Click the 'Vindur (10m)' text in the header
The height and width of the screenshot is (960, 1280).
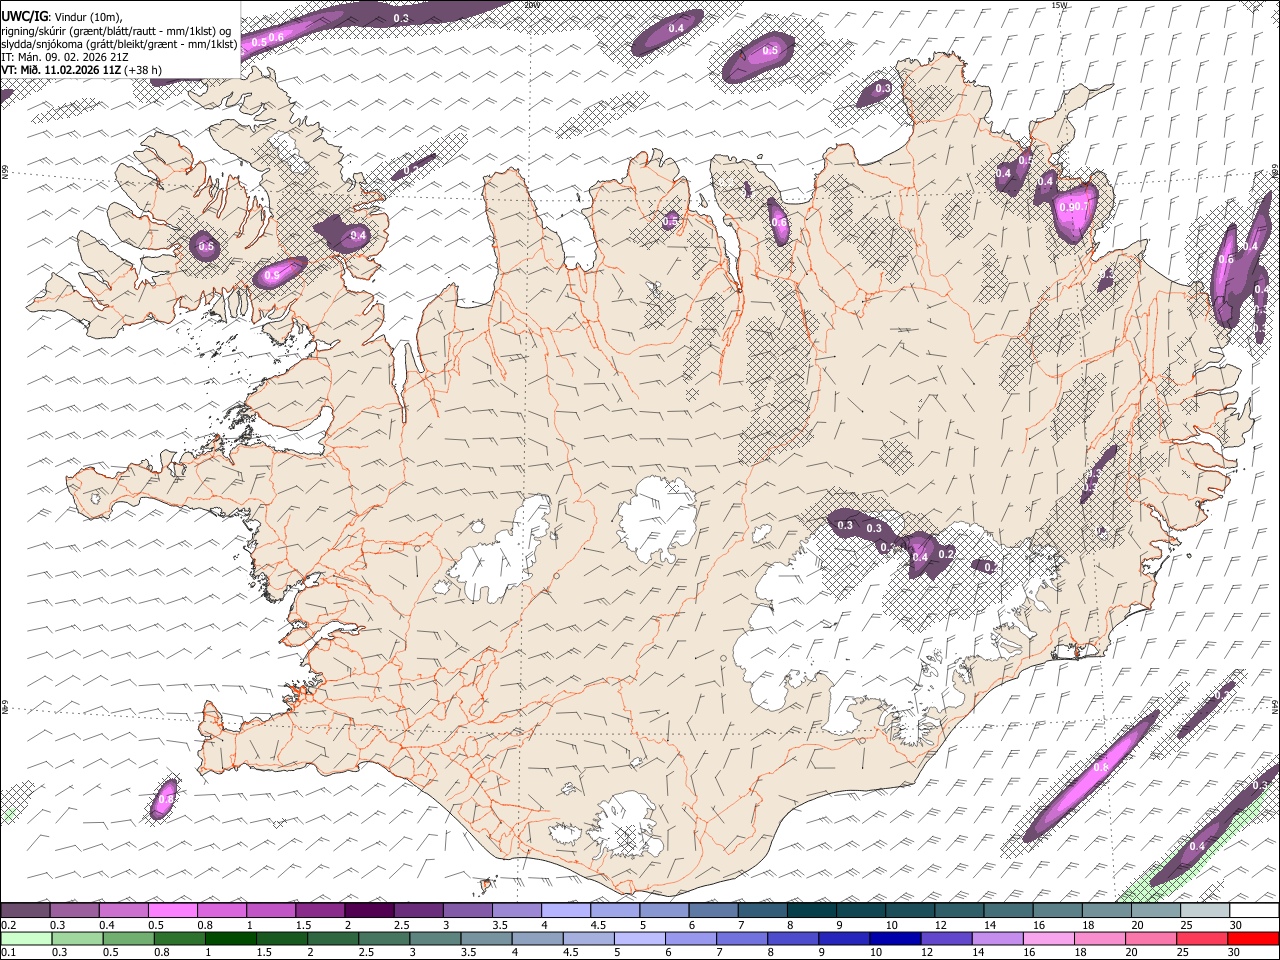(88, 17)
